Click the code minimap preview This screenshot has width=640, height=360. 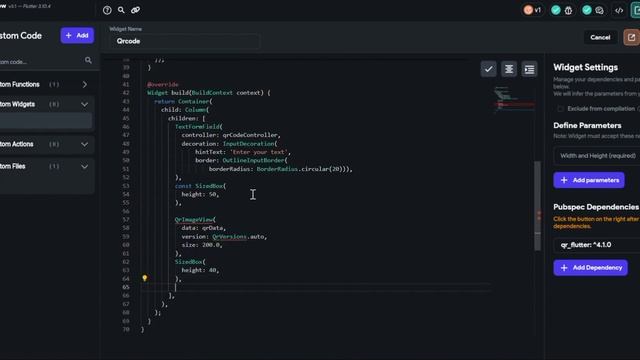[x=513, y=100]
